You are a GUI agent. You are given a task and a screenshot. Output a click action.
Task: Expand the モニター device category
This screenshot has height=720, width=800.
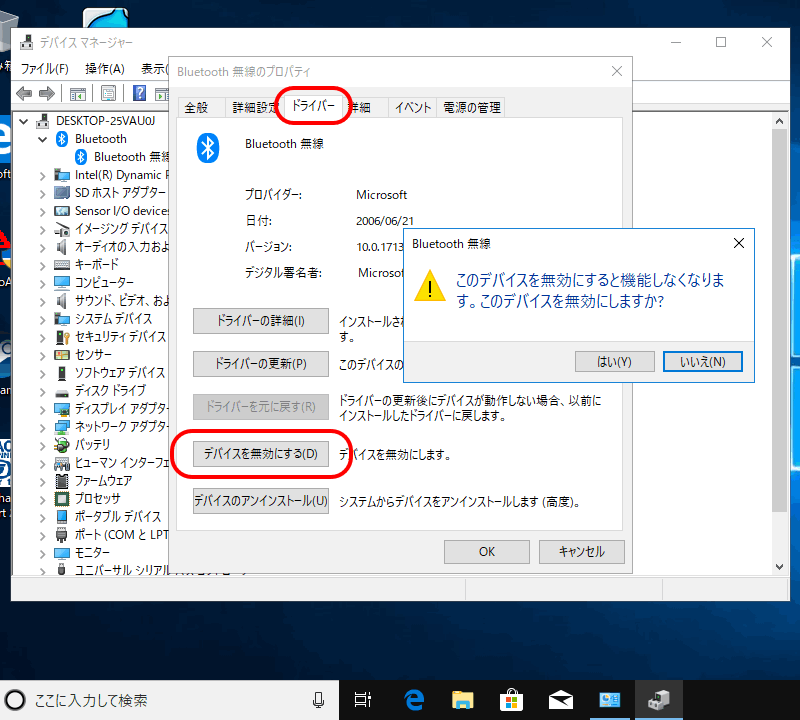click(x=42, y=552)
